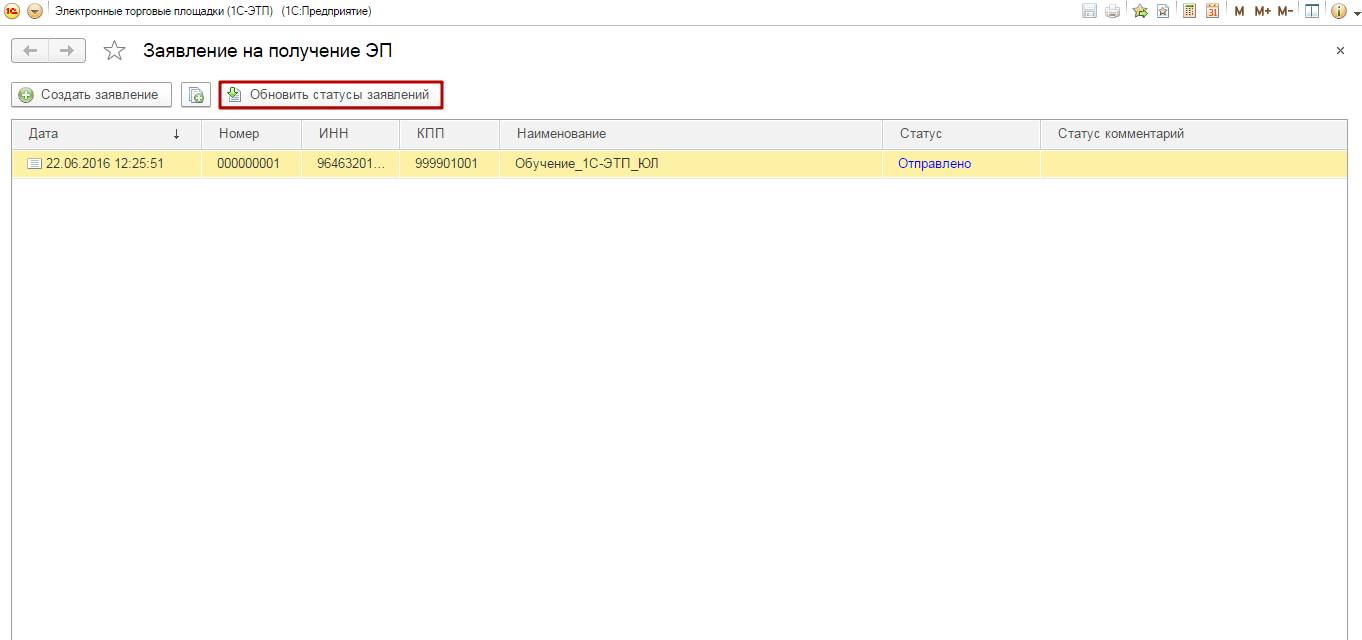The height and width of the screenshot is (640, 1362).
Task: Click the Save diskette icon
Action: click(x=1090, y=11)
